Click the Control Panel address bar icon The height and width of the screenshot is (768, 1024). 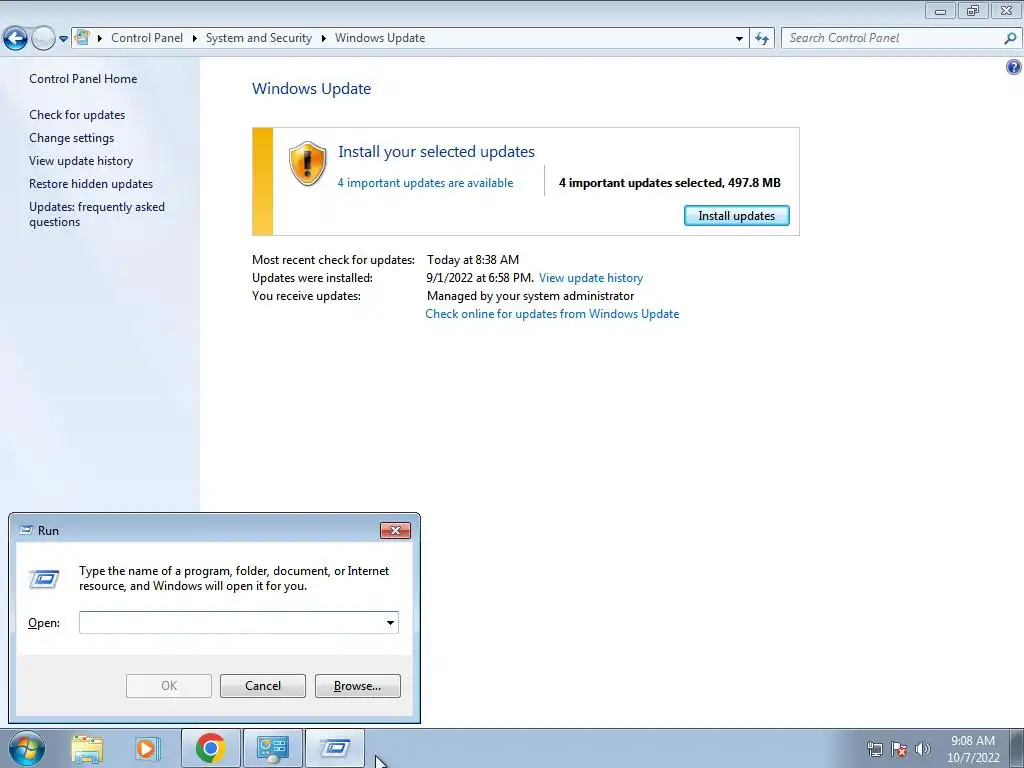click(82, 37)
